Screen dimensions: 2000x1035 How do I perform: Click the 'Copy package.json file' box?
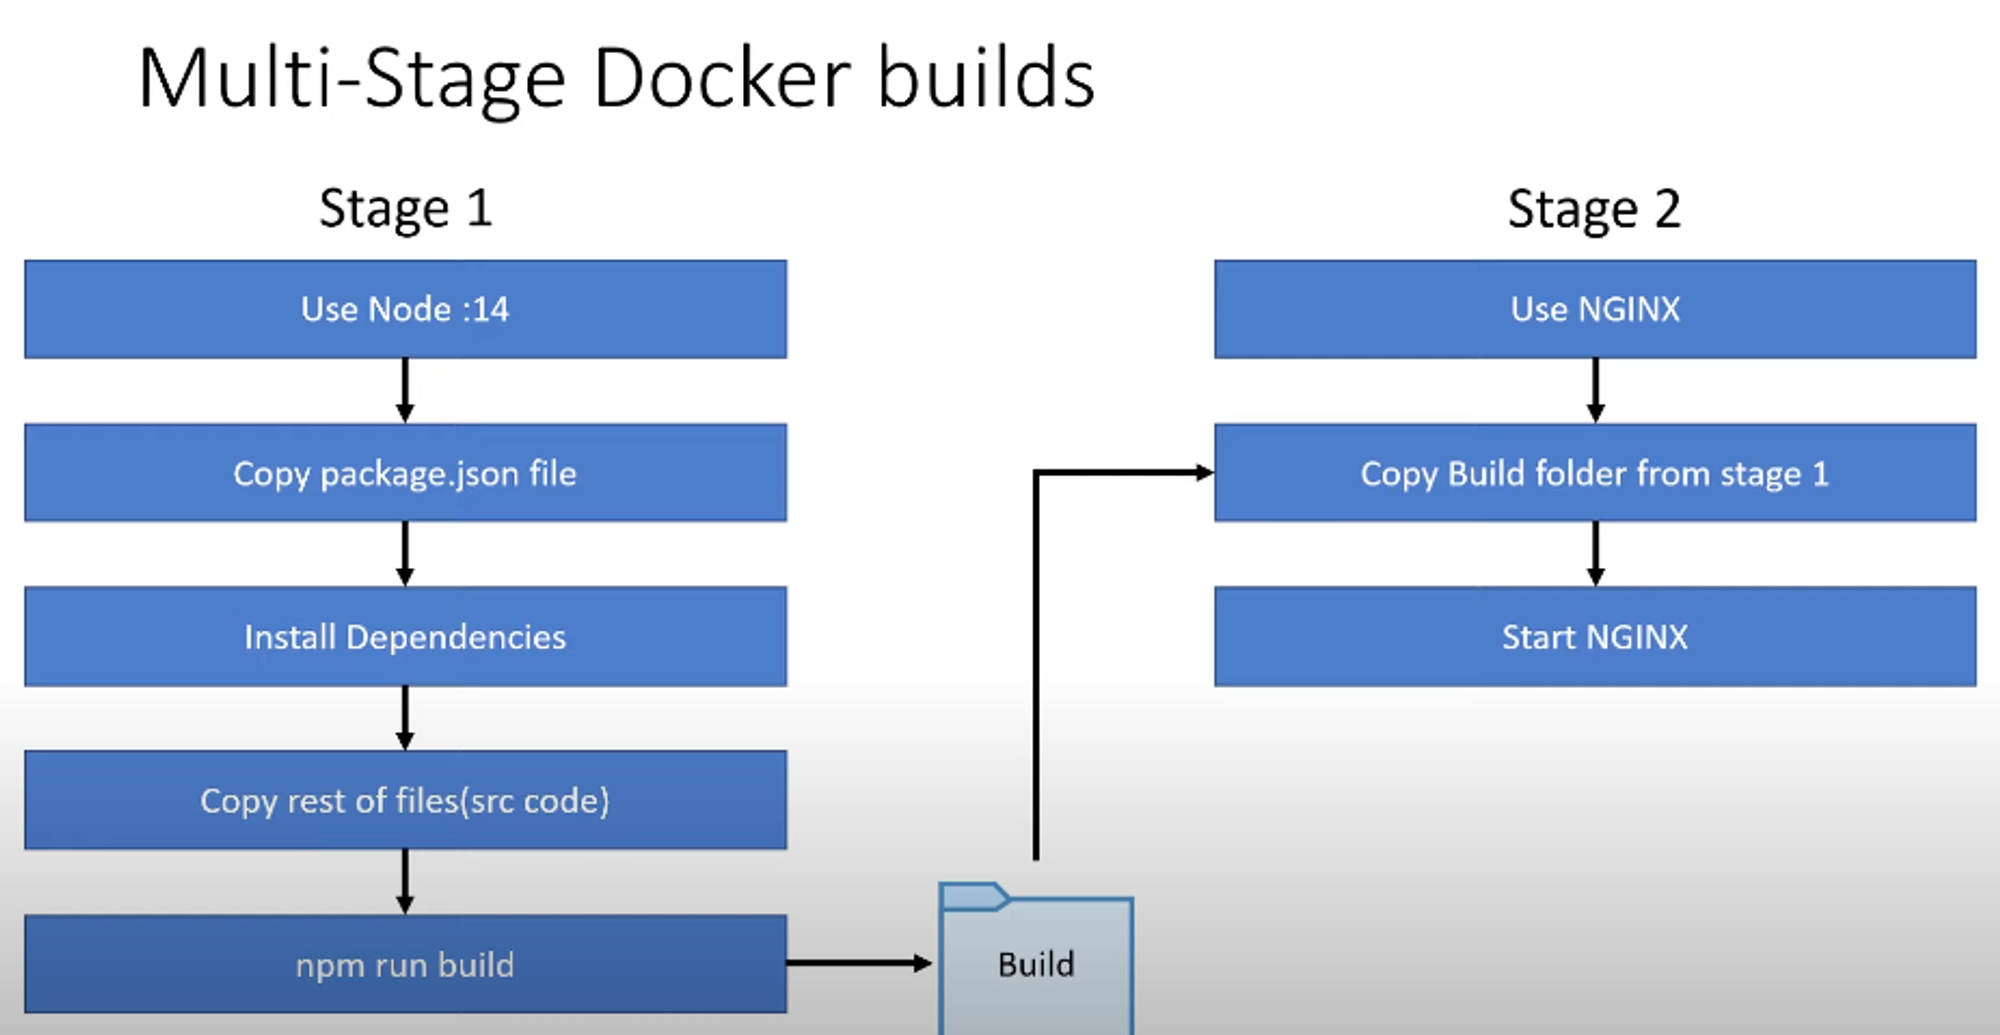(x=405, y=472)
